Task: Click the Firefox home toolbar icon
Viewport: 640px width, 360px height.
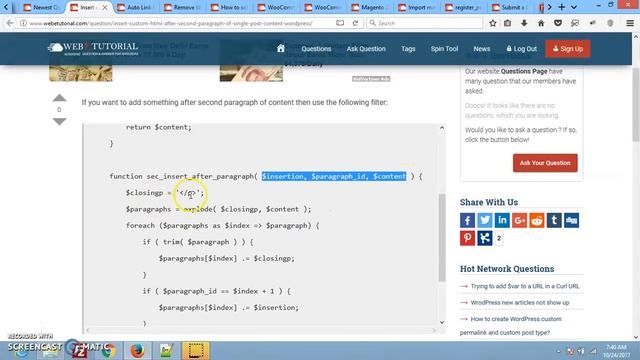Action: tap(541, 23)
